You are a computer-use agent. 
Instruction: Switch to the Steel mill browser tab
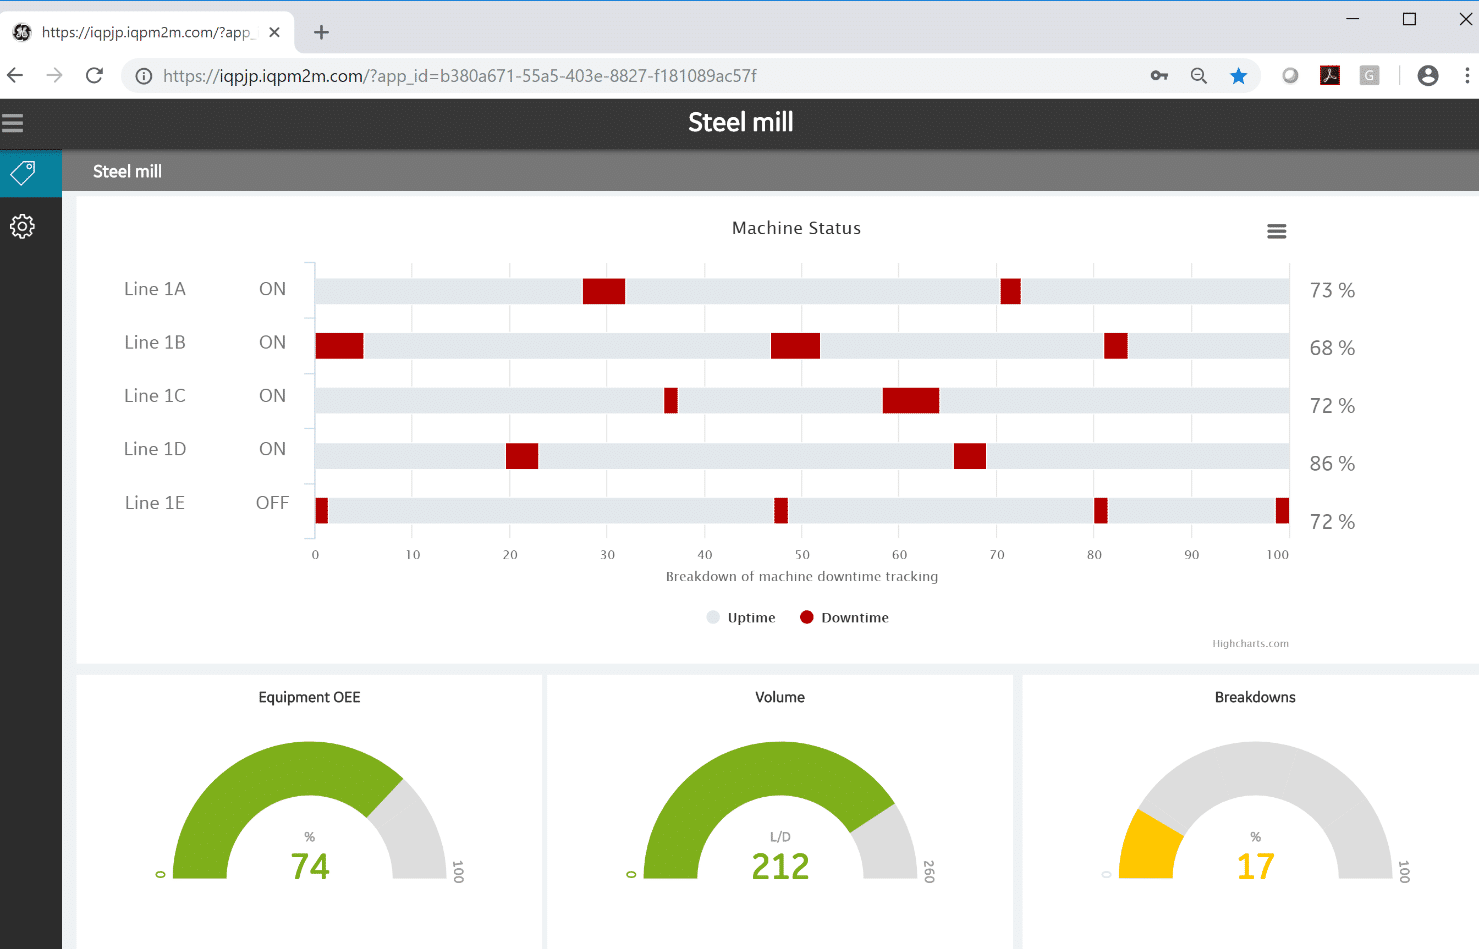(140, 31)
